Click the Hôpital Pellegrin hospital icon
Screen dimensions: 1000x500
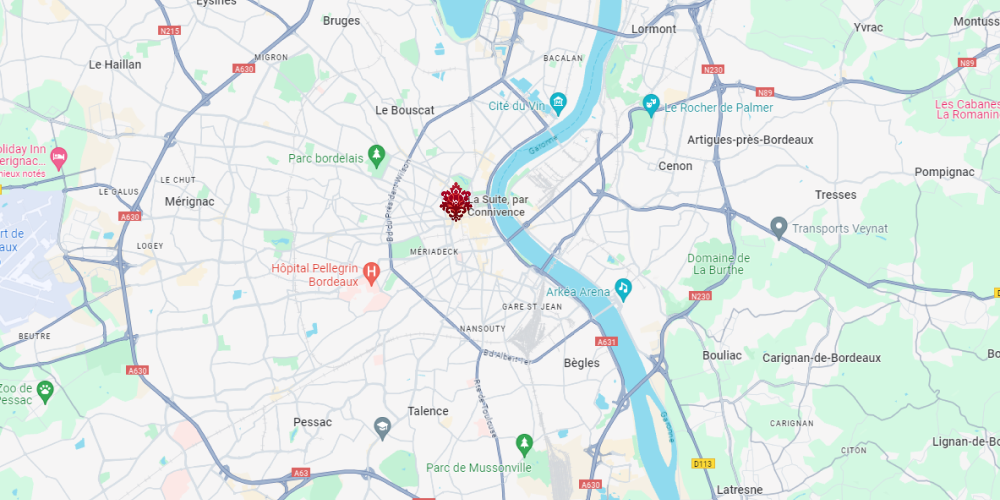pos(371,274)
